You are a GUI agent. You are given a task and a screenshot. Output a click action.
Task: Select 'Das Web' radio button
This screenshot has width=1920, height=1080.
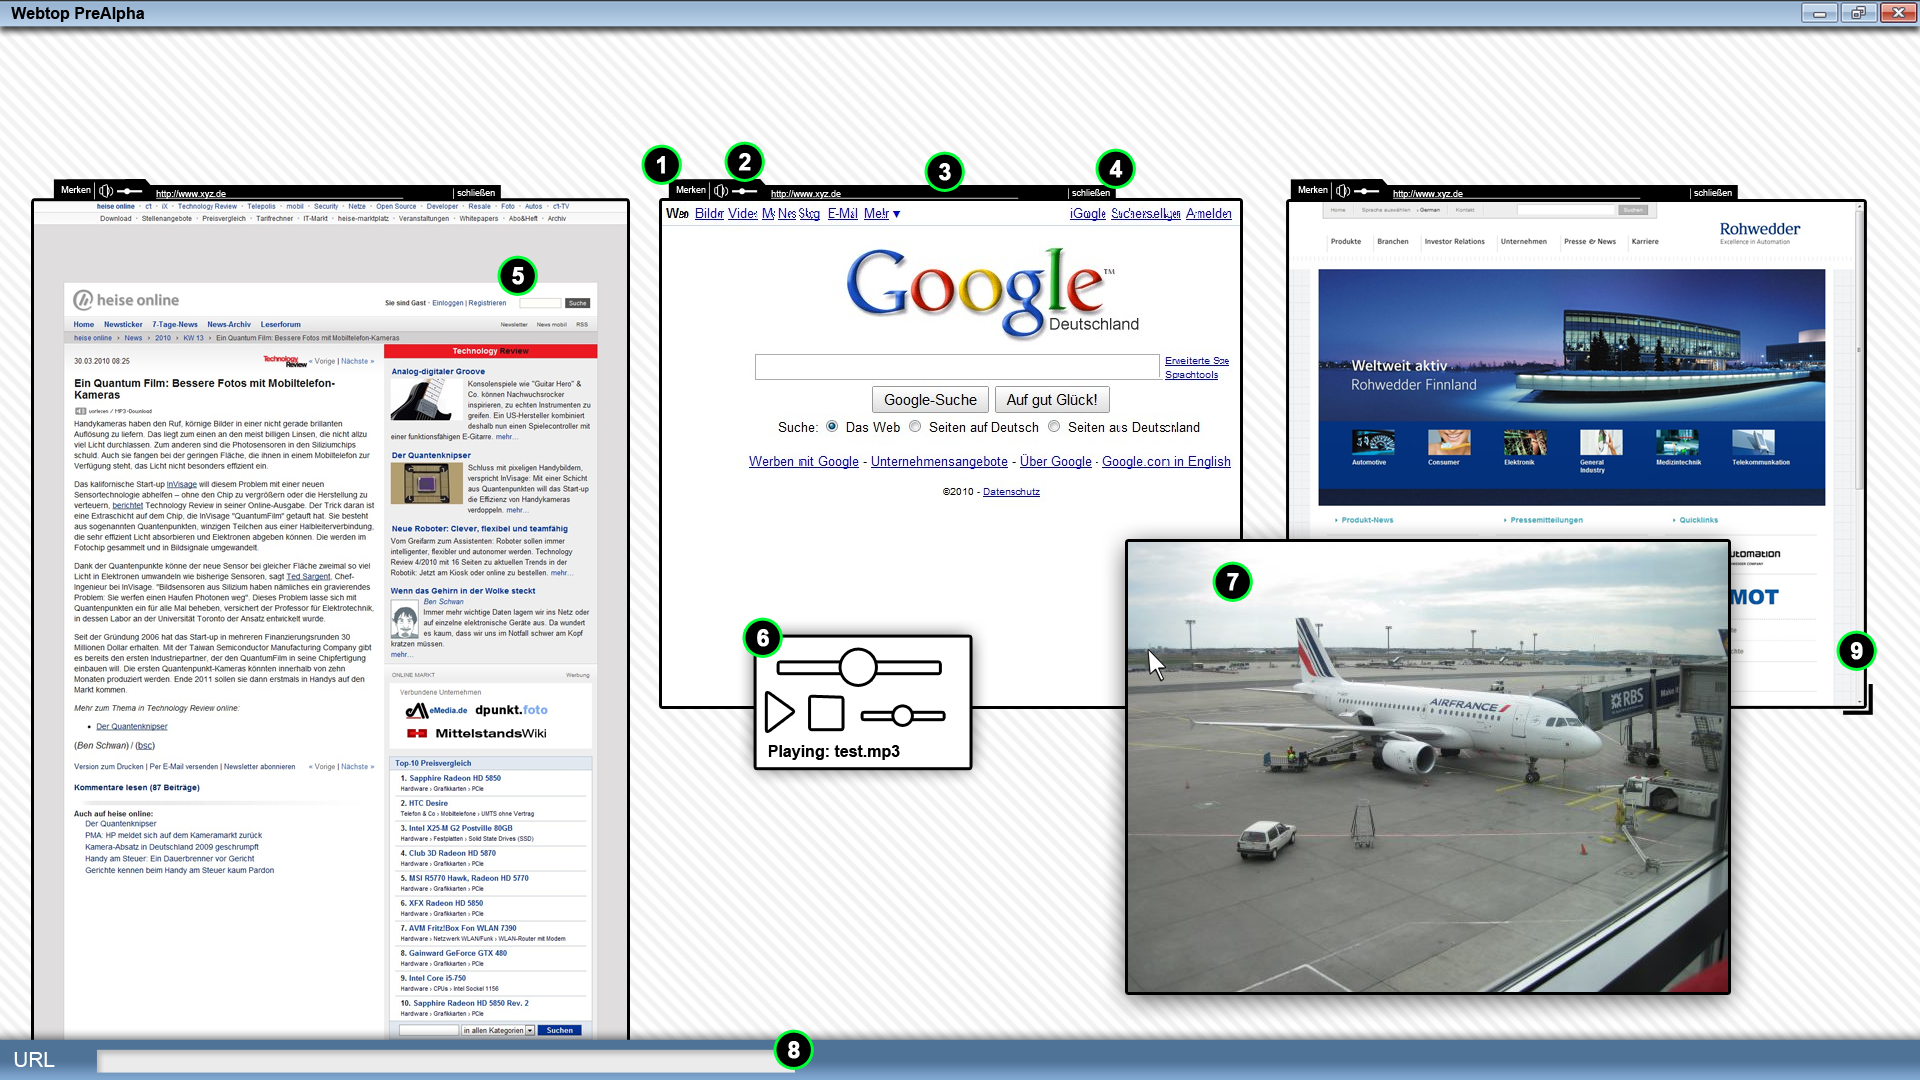tap(832, 427)
